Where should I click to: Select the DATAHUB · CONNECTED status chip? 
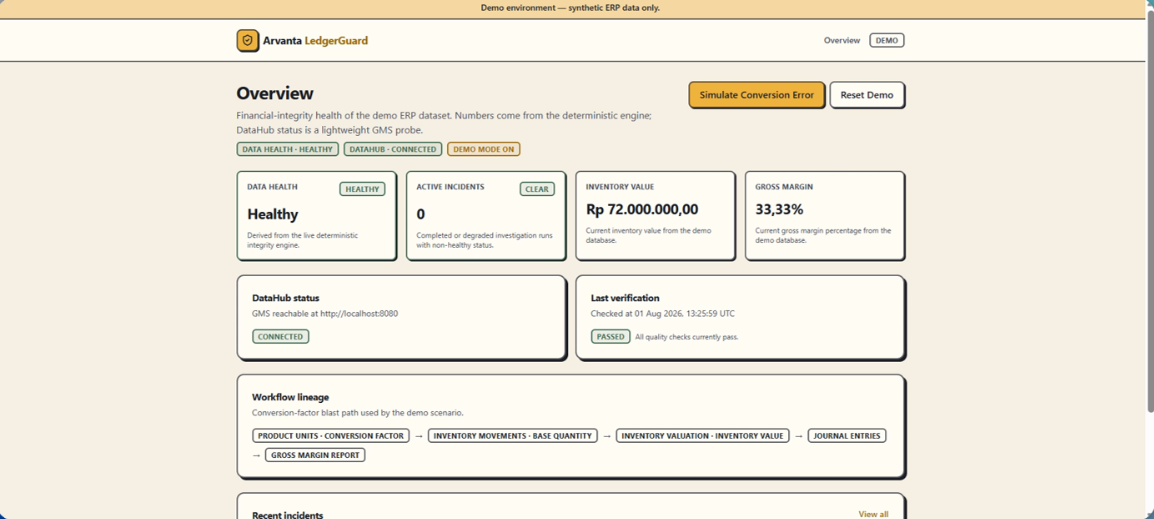pyautogui.click(x=393, y=149)
